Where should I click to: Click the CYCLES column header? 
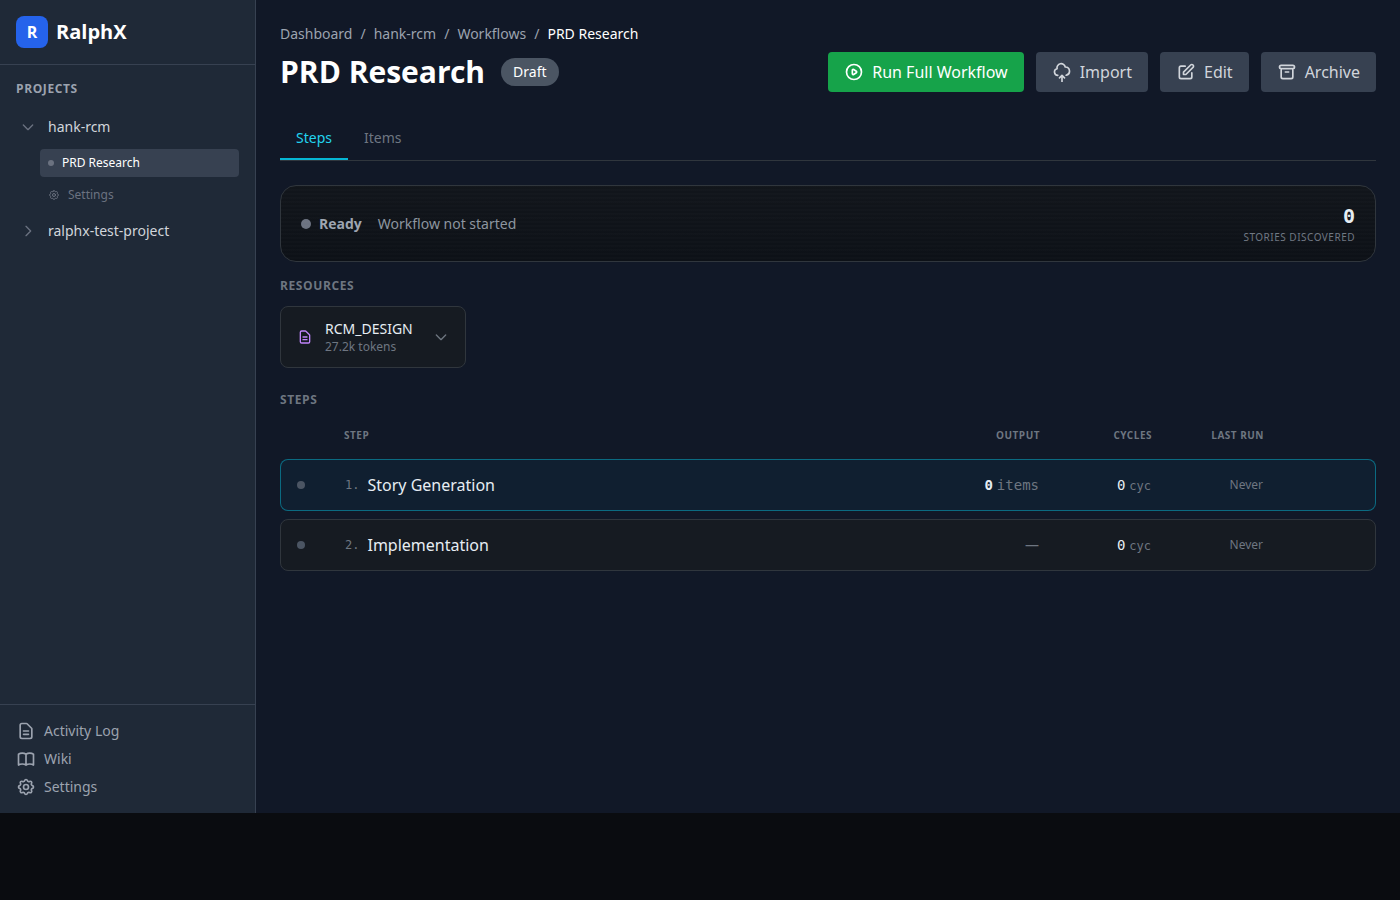pos(1133,435)
